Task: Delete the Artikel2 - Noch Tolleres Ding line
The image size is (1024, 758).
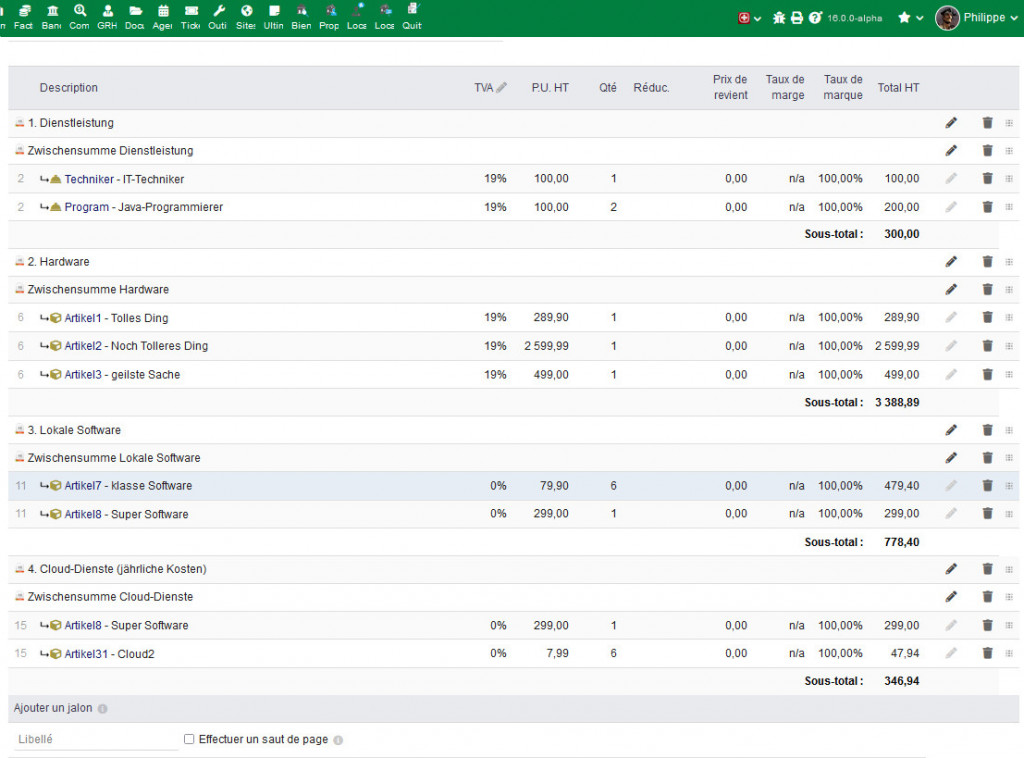Action: 987,346
